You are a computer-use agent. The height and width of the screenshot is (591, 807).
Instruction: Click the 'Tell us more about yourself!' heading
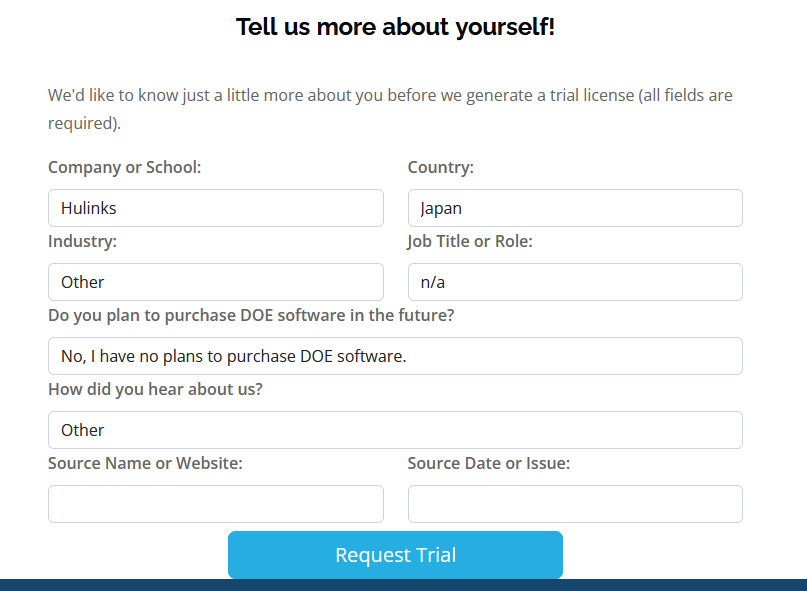click(395, 27)
